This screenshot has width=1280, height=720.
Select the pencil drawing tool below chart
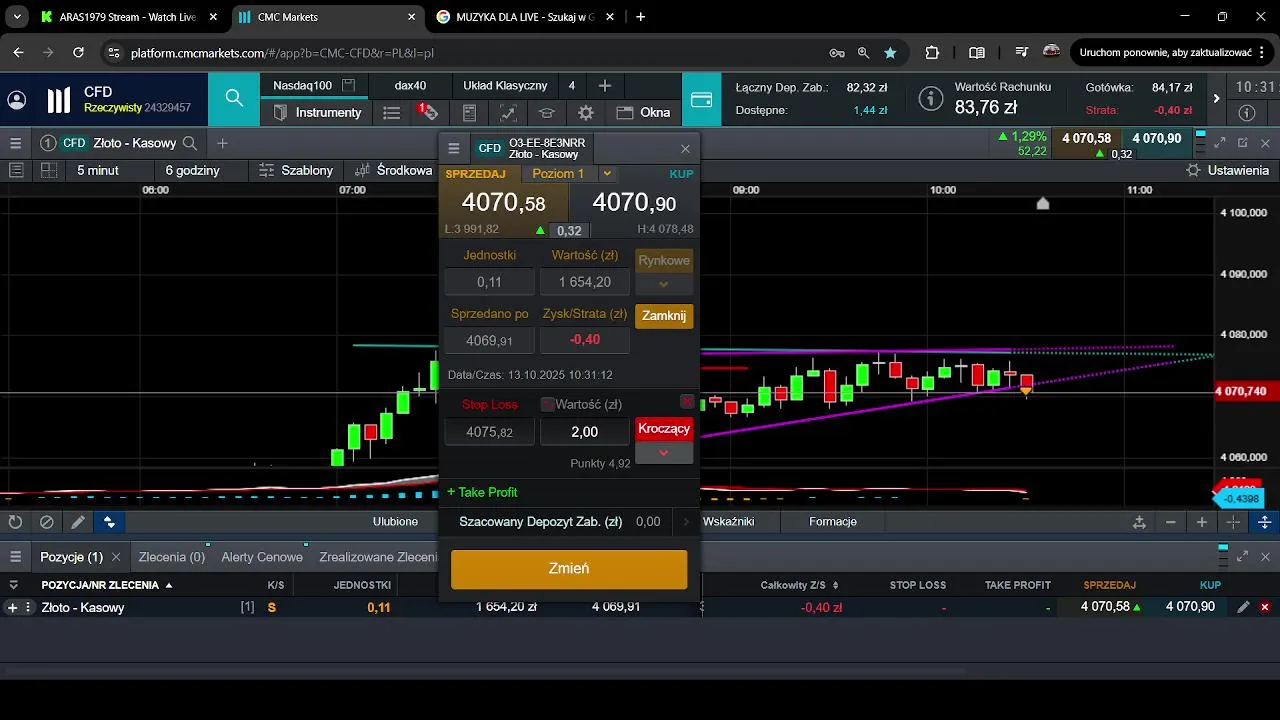coord(78,522)
